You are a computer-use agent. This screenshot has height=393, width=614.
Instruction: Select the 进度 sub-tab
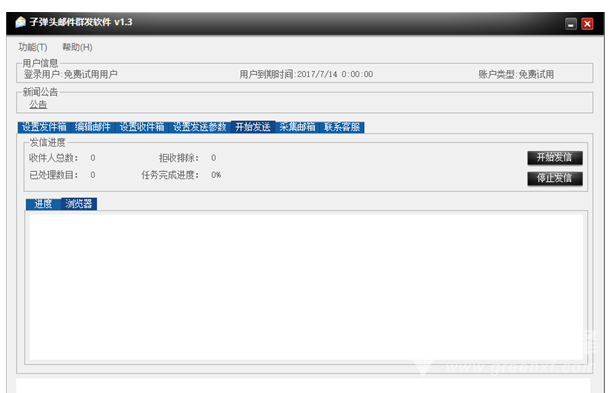[43, 204]
